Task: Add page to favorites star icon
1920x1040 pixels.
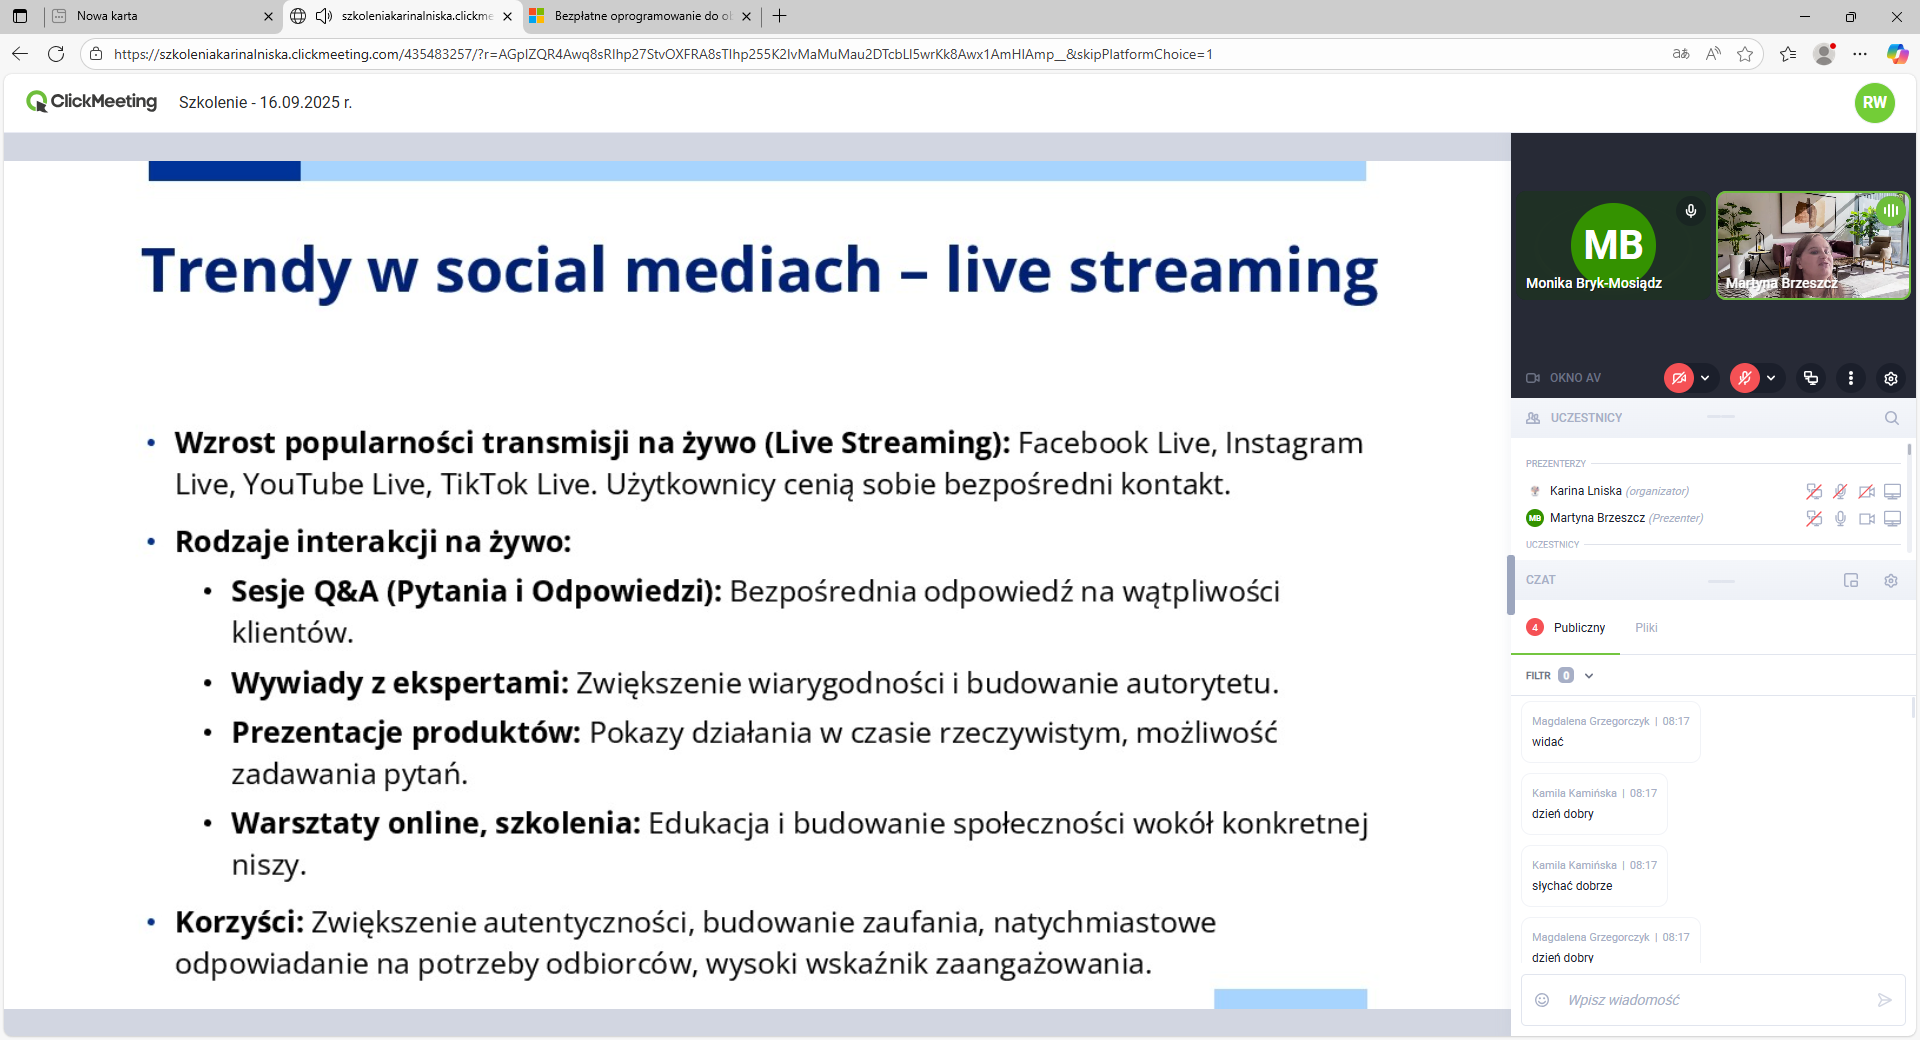Action: pyautogui.click(x=1745, y=54)
